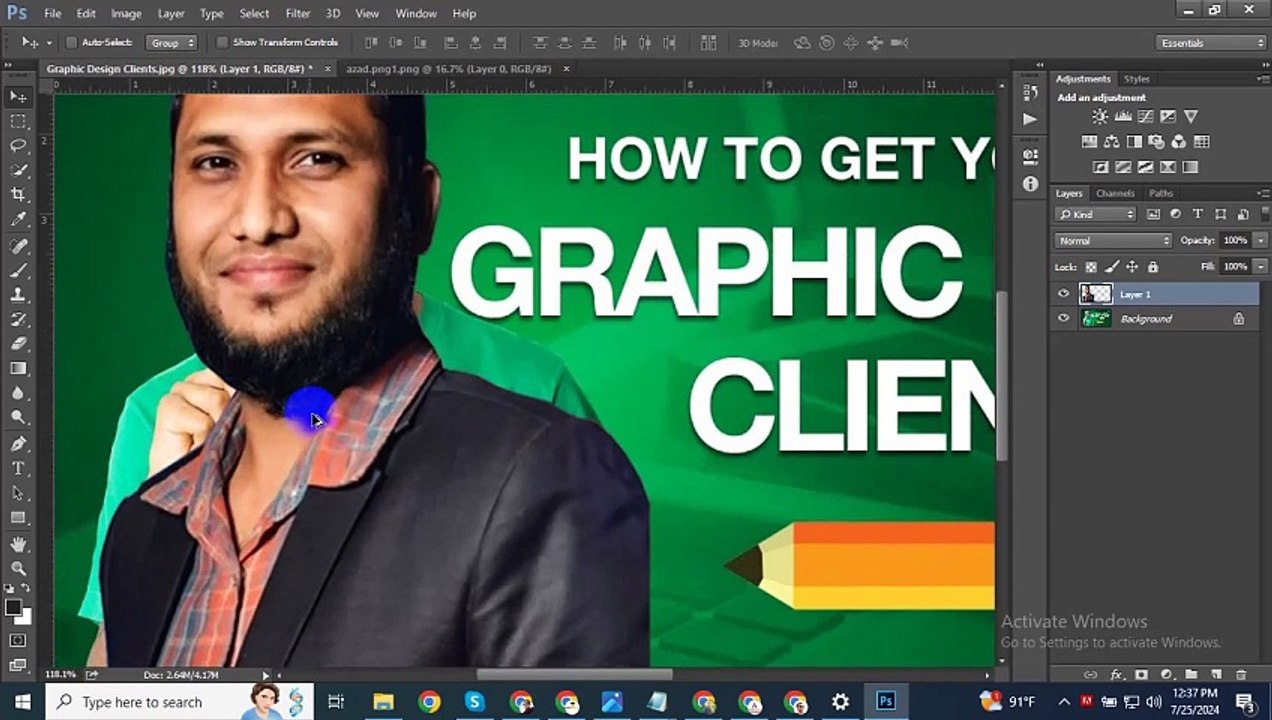Hide Layer 1 with its eye icon
Image resolution: width=1272 pixels, height=720 pixels.
click(1063, 294)
